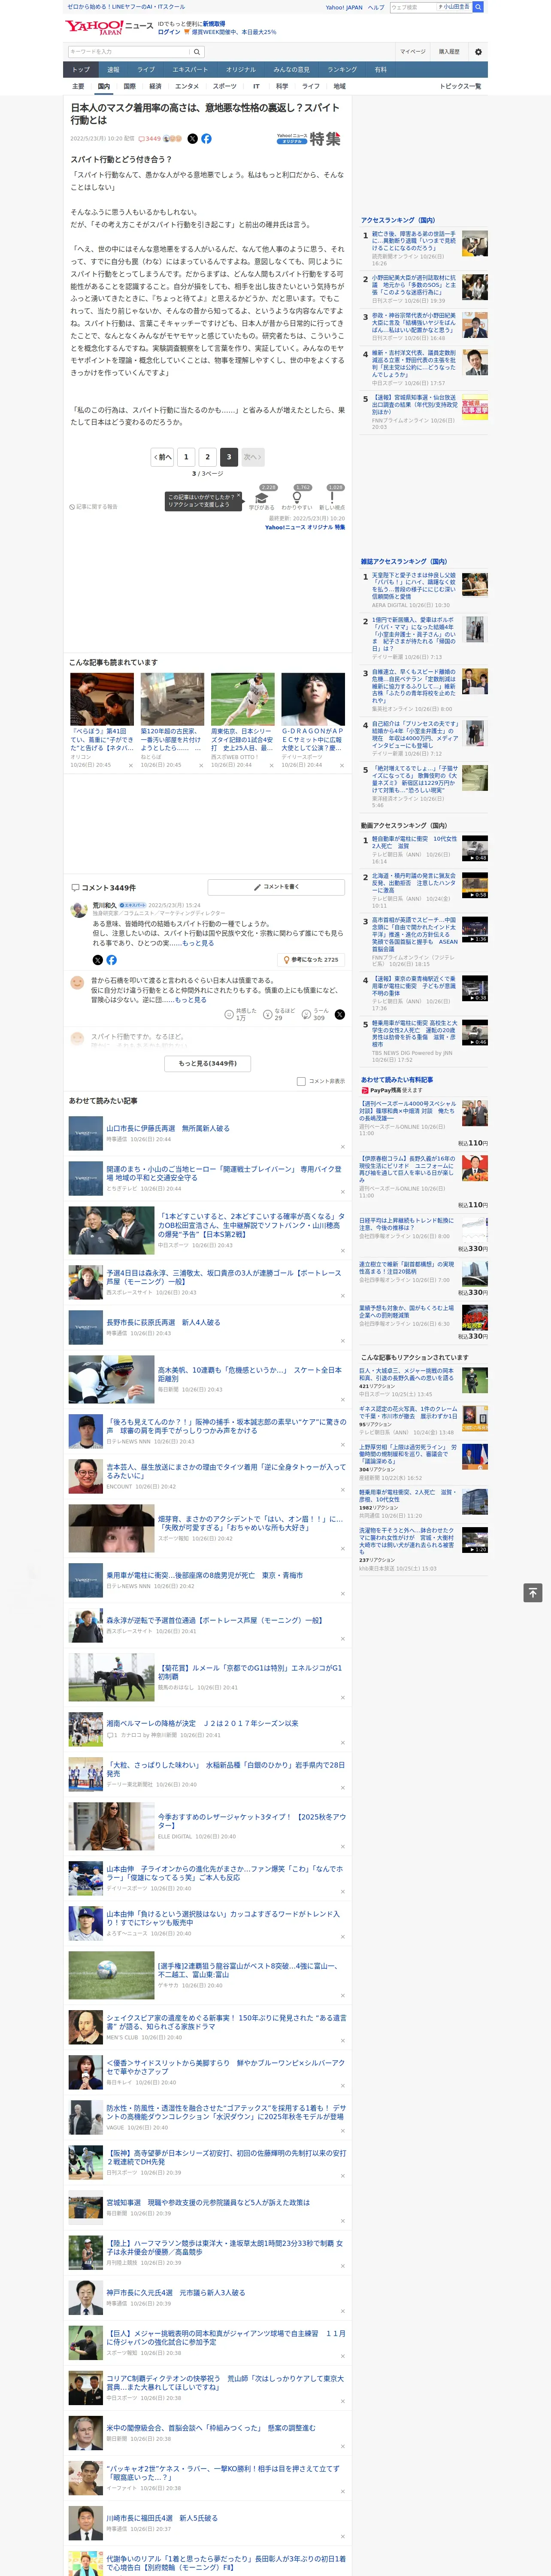This screenshot has height=2576, width=551.
Task: Open settings via the gear icon
Action: [x=478, y=52]
